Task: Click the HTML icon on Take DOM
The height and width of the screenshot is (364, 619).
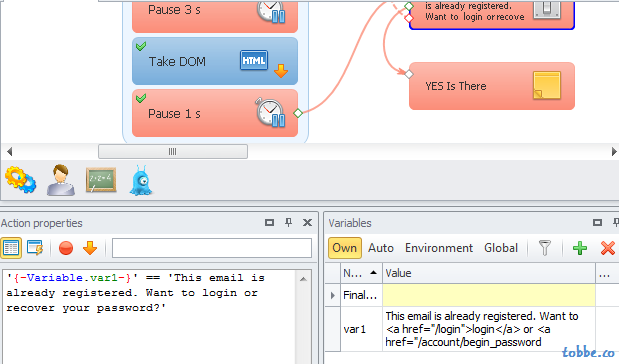Action: click(254, 60)
